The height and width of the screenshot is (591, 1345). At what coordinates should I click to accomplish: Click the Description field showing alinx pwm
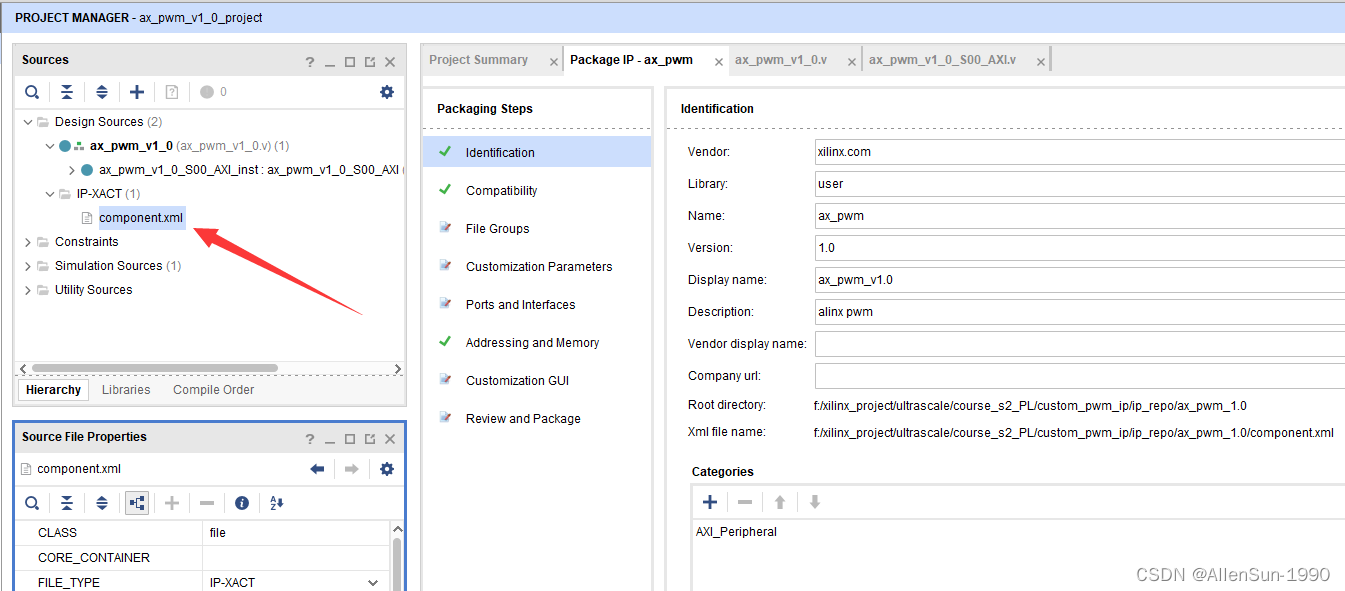pos(1080,312)
